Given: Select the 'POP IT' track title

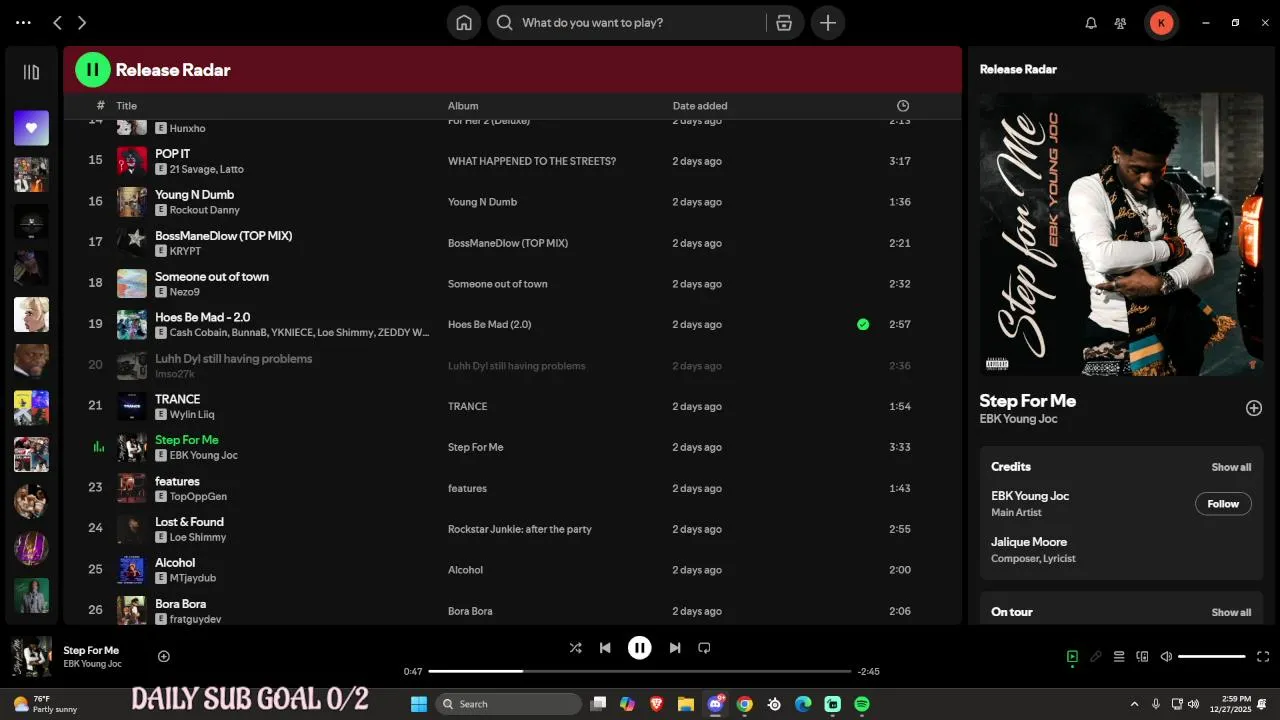Looking at the screenshot, I should (172, 154).
